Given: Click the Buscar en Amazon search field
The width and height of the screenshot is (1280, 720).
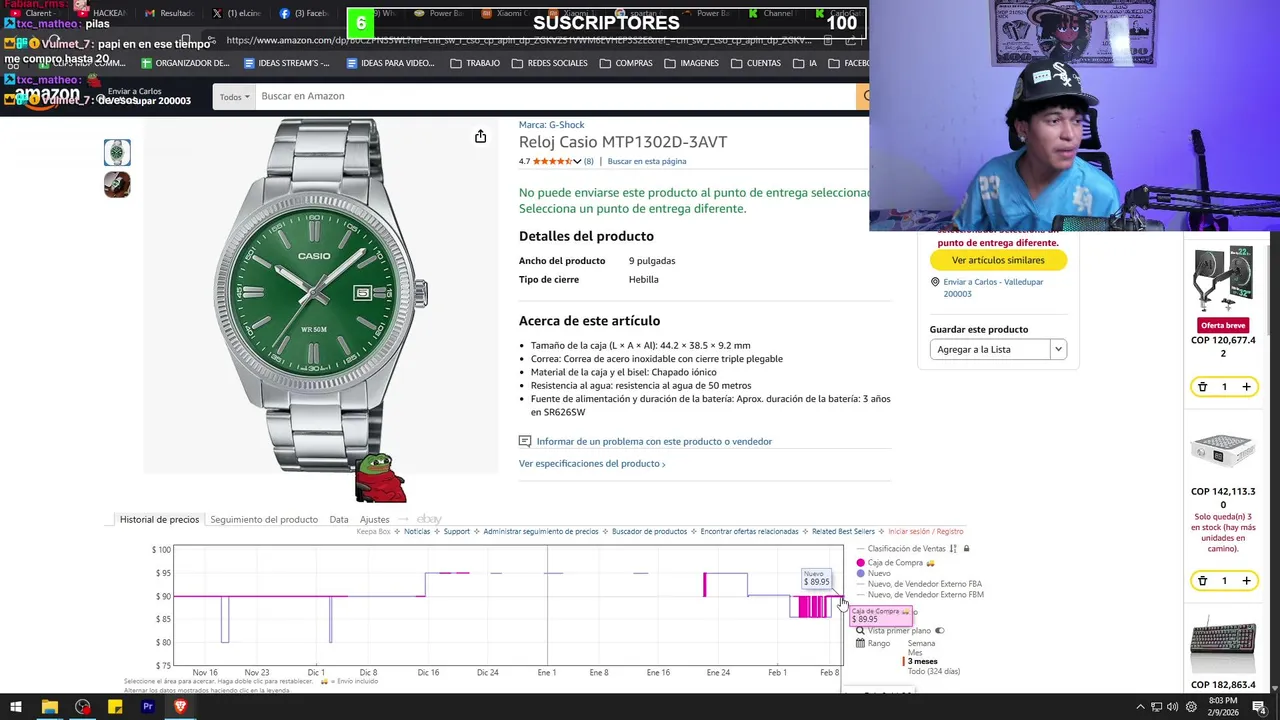Looking at the screenshot, I should (556, 96).
